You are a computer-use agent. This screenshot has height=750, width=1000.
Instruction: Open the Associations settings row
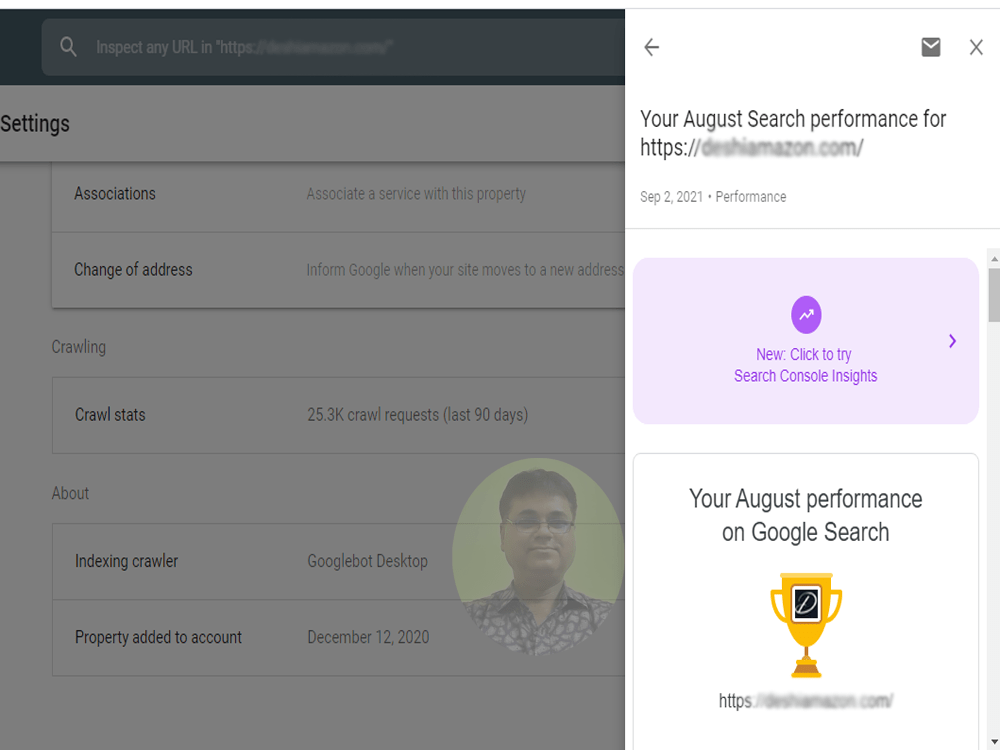[x=339, y=194]
